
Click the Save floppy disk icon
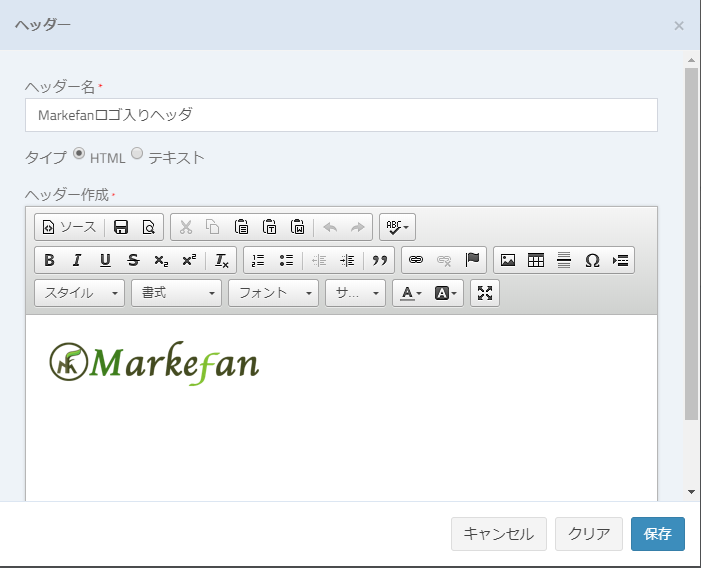click(121, 227)
